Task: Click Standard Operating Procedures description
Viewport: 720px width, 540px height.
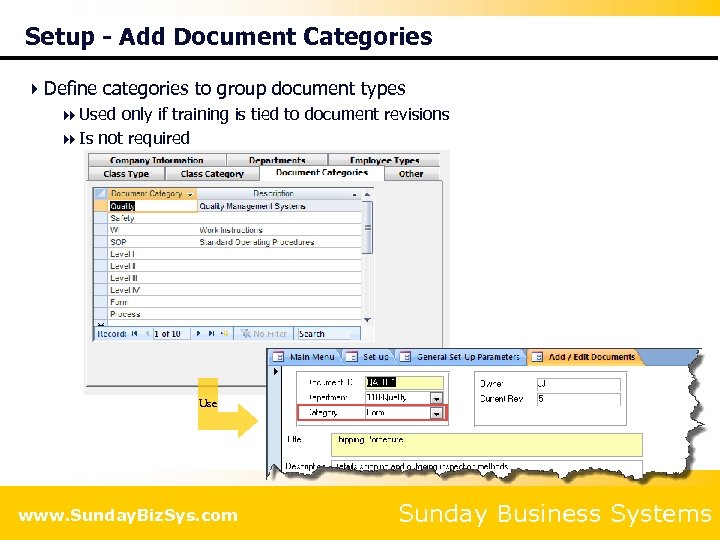Action: pyautogui.click(x=280, y=242)
